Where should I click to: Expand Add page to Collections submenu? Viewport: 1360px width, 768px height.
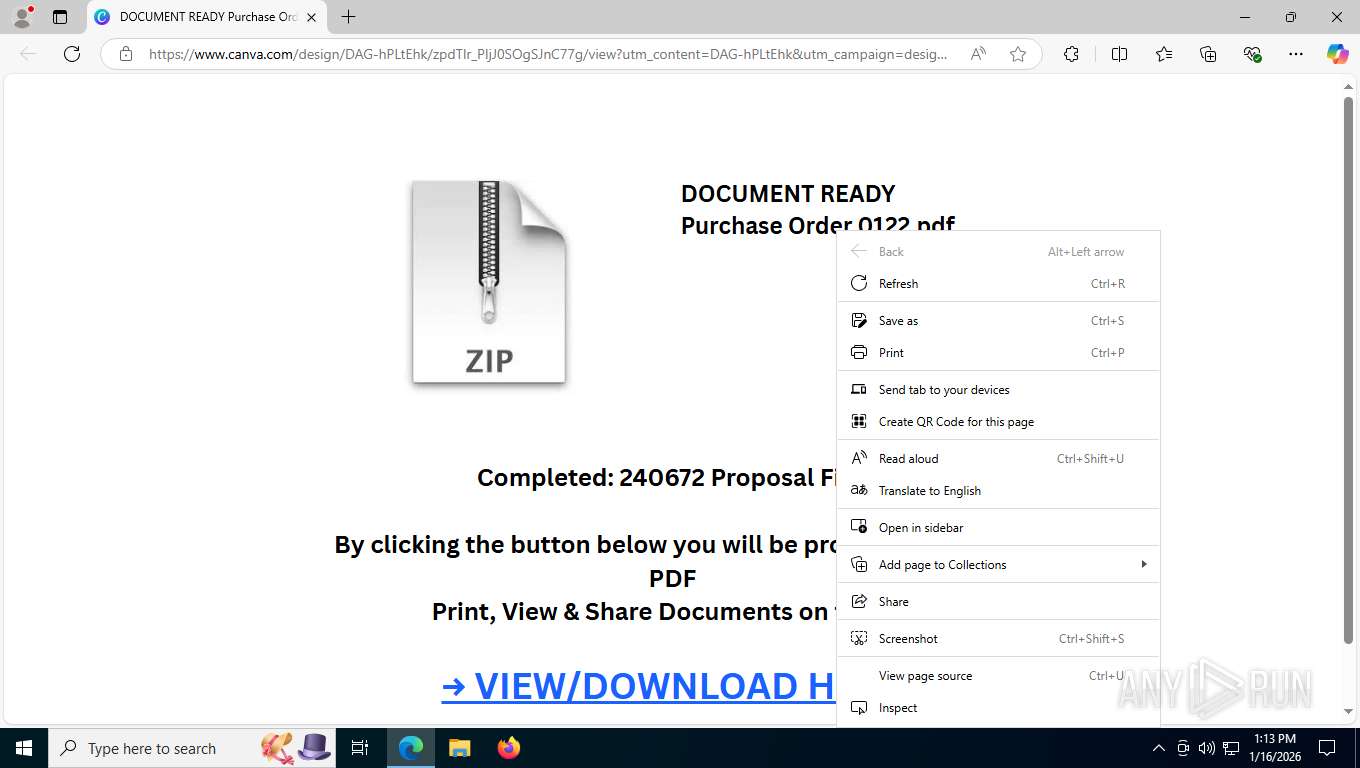[998, 565]
